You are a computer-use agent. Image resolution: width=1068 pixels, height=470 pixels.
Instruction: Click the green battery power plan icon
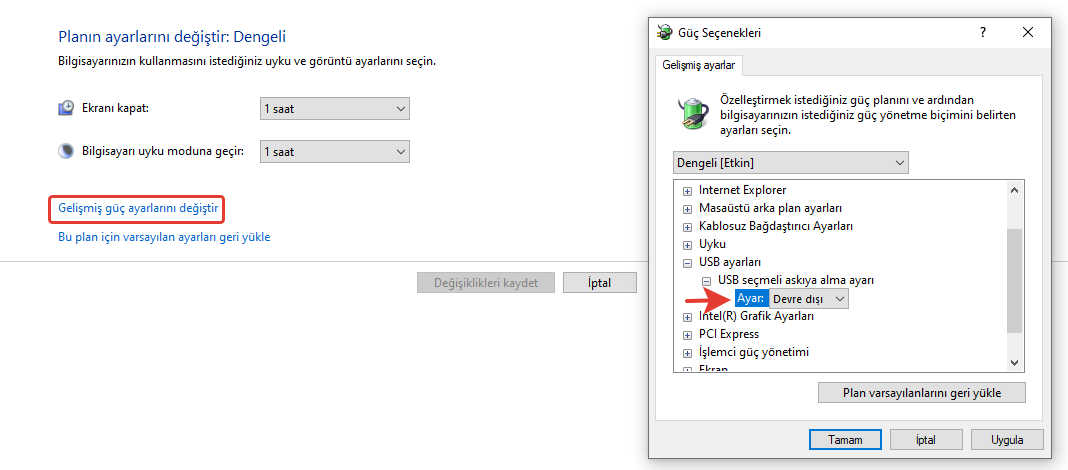(692, 112)
